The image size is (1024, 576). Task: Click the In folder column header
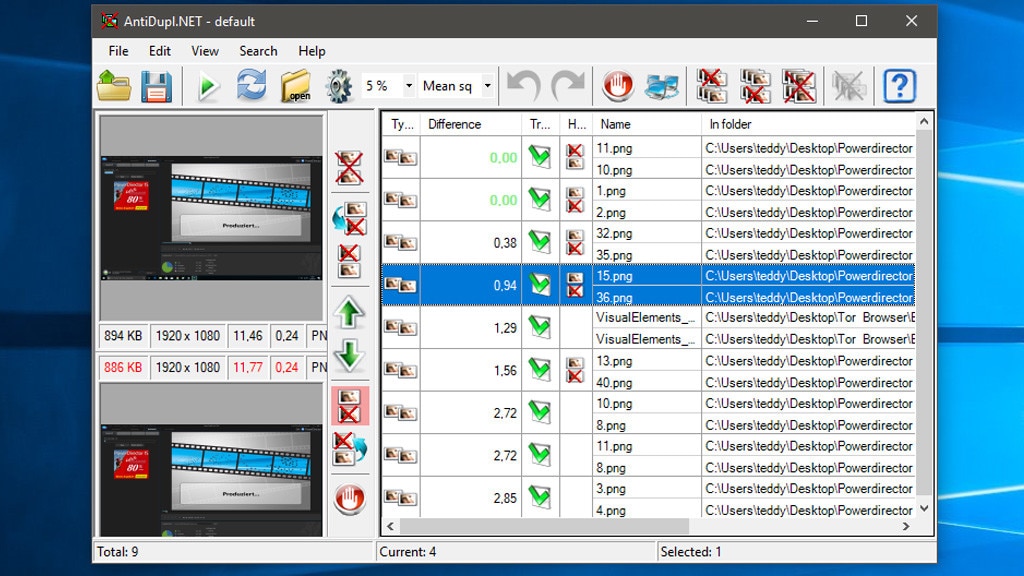tap(808, 124)
